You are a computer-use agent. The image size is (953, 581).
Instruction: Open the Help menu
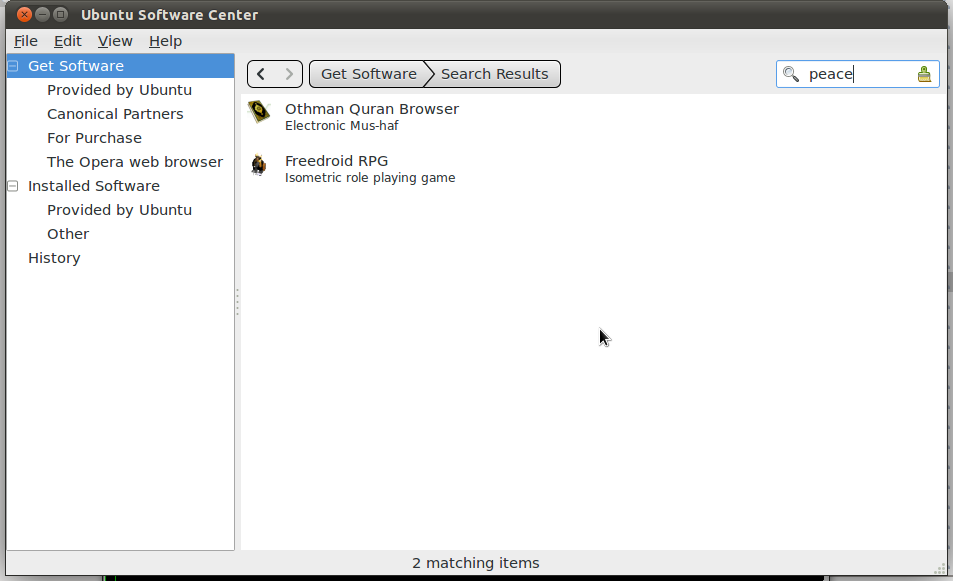coord(165,41)
